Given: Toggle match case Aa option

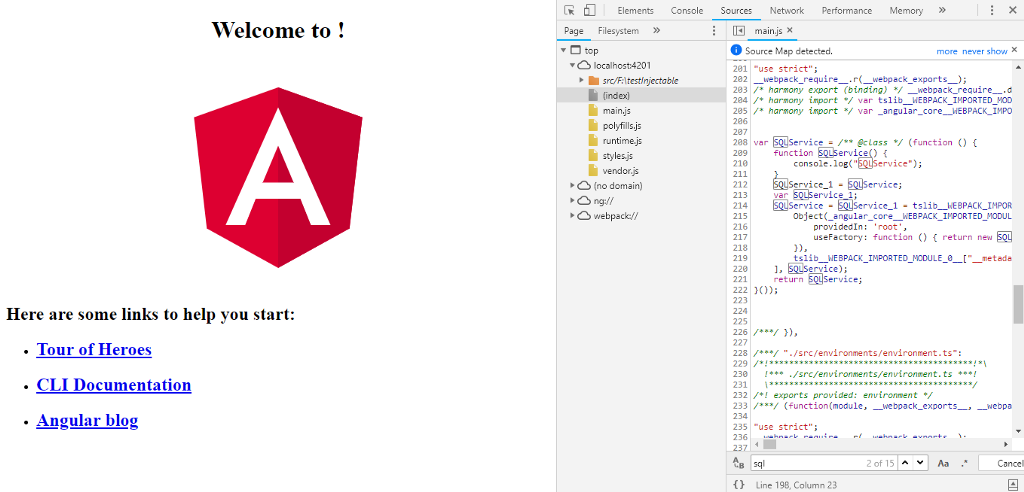Looking at the screenshot, I should [x=943, y=463].
